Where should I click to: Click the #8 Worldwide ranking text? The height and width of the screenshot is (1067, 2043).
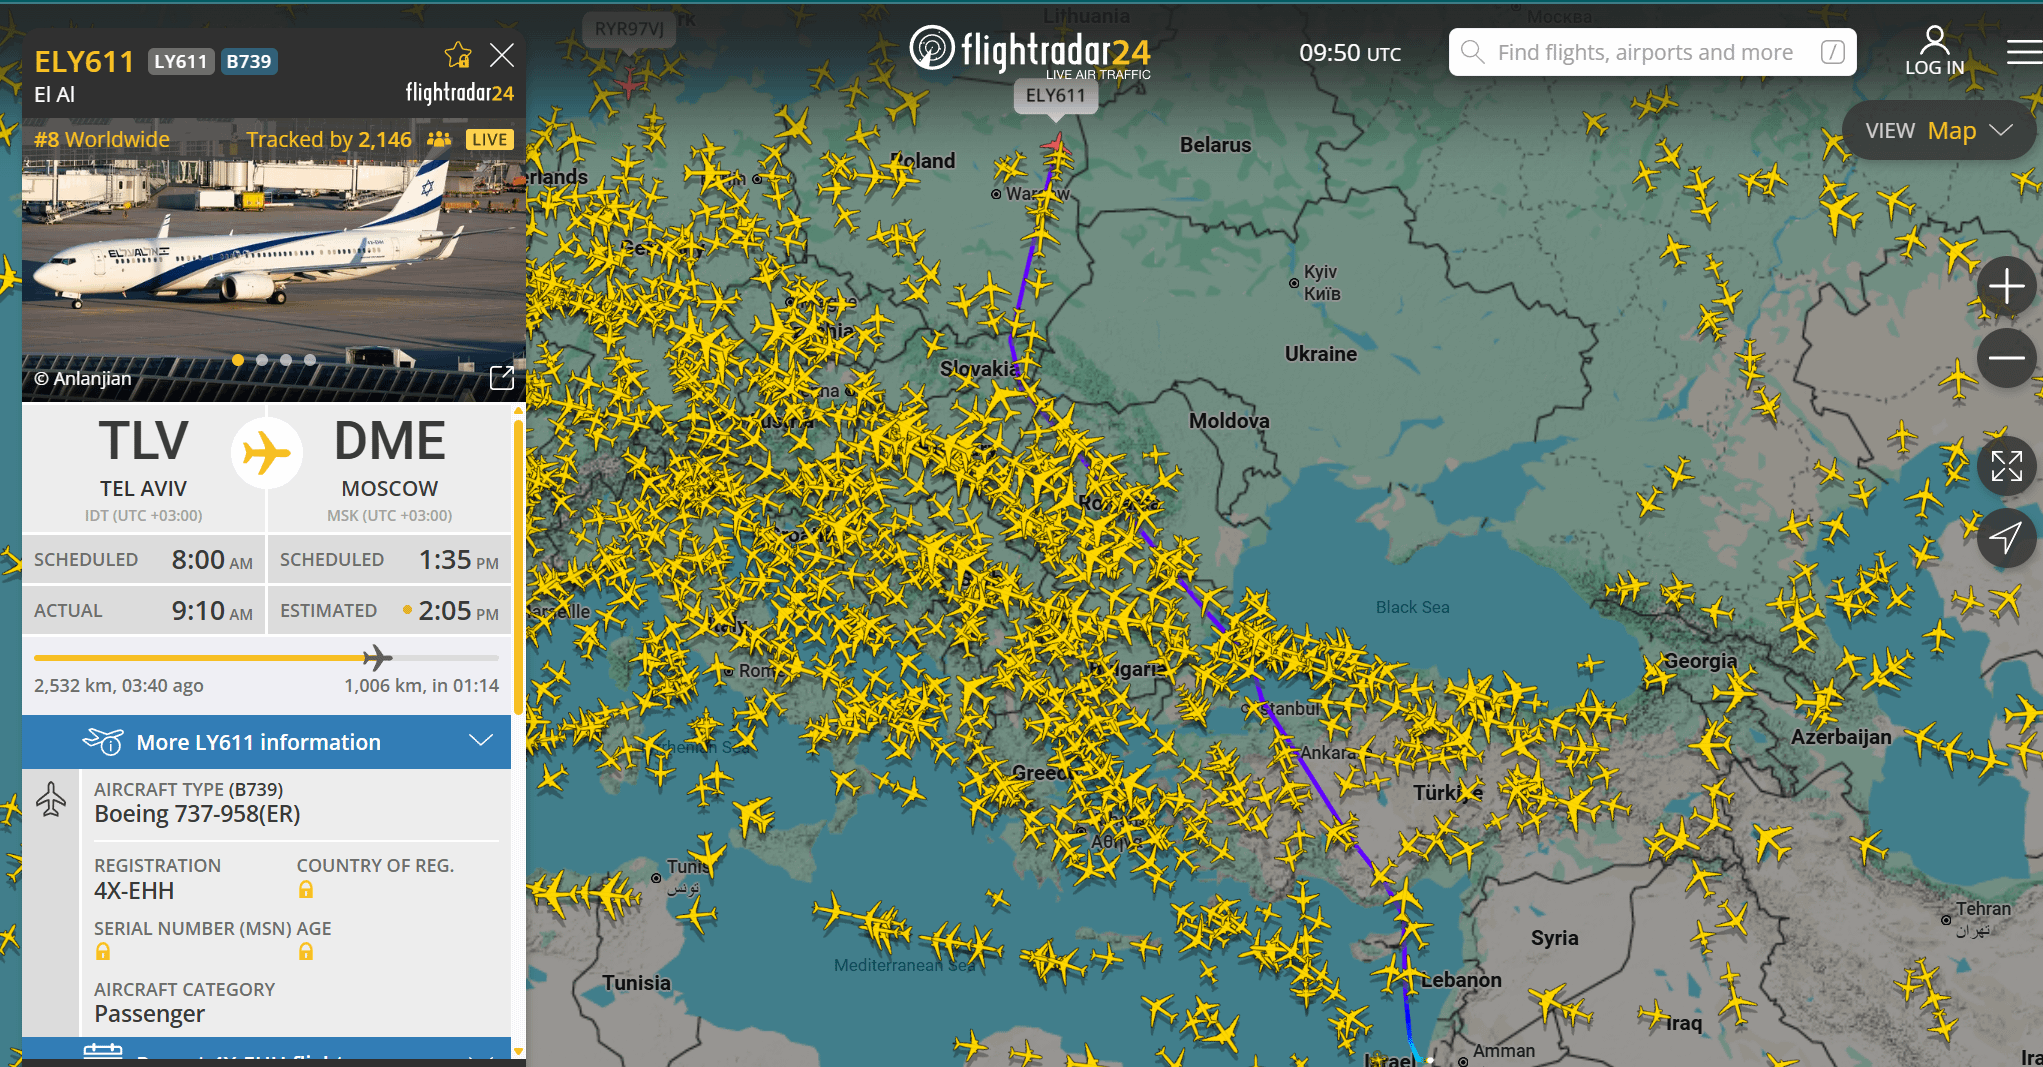tap(102, 140)
